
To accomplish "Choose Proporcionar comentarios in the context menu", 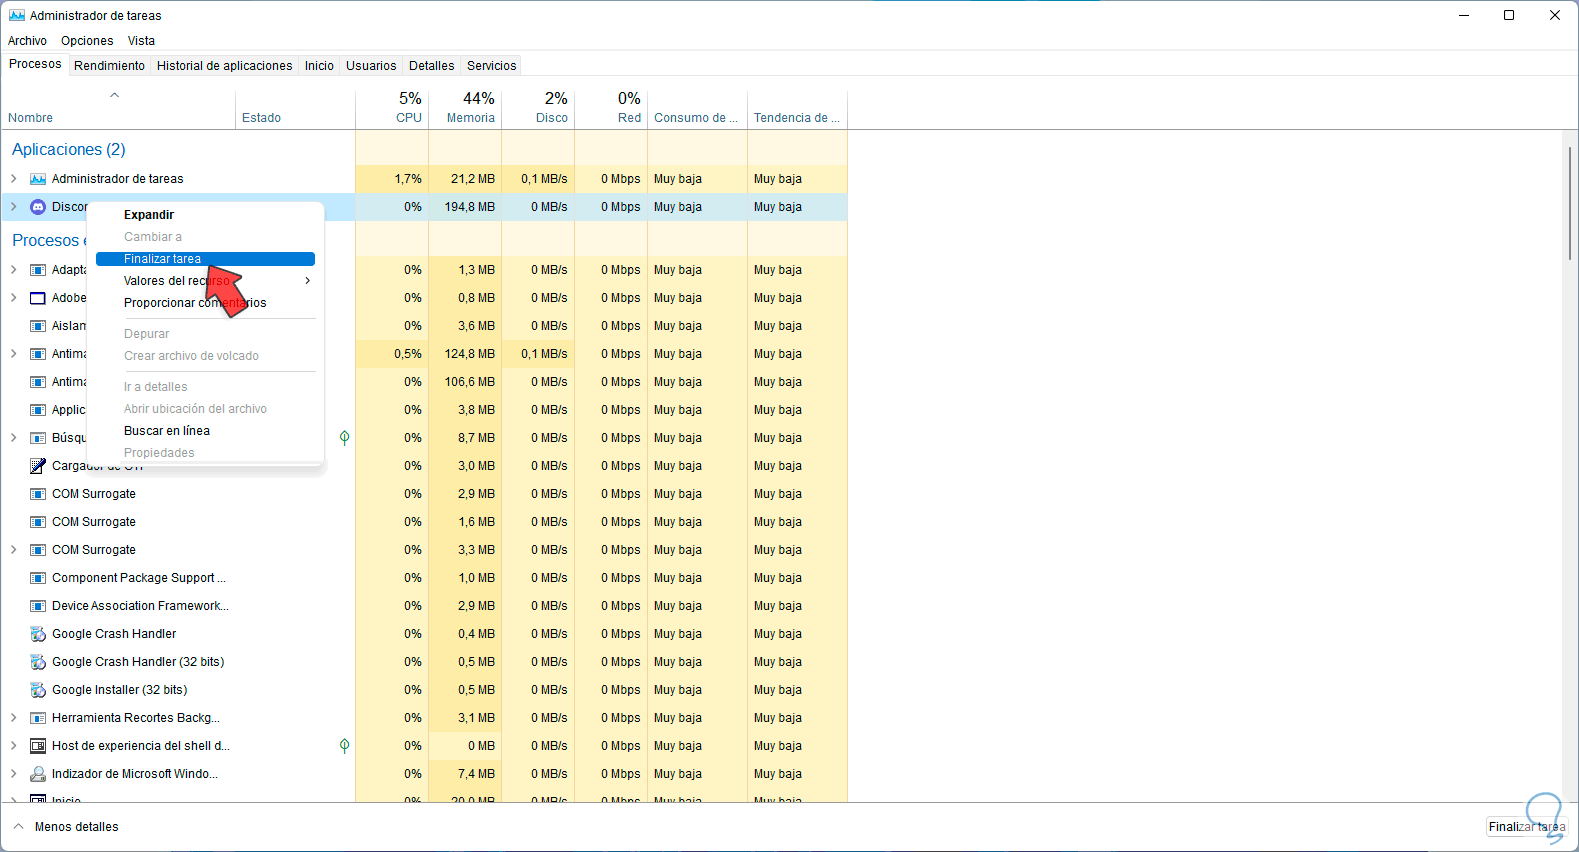I will [x=206, y=303].
